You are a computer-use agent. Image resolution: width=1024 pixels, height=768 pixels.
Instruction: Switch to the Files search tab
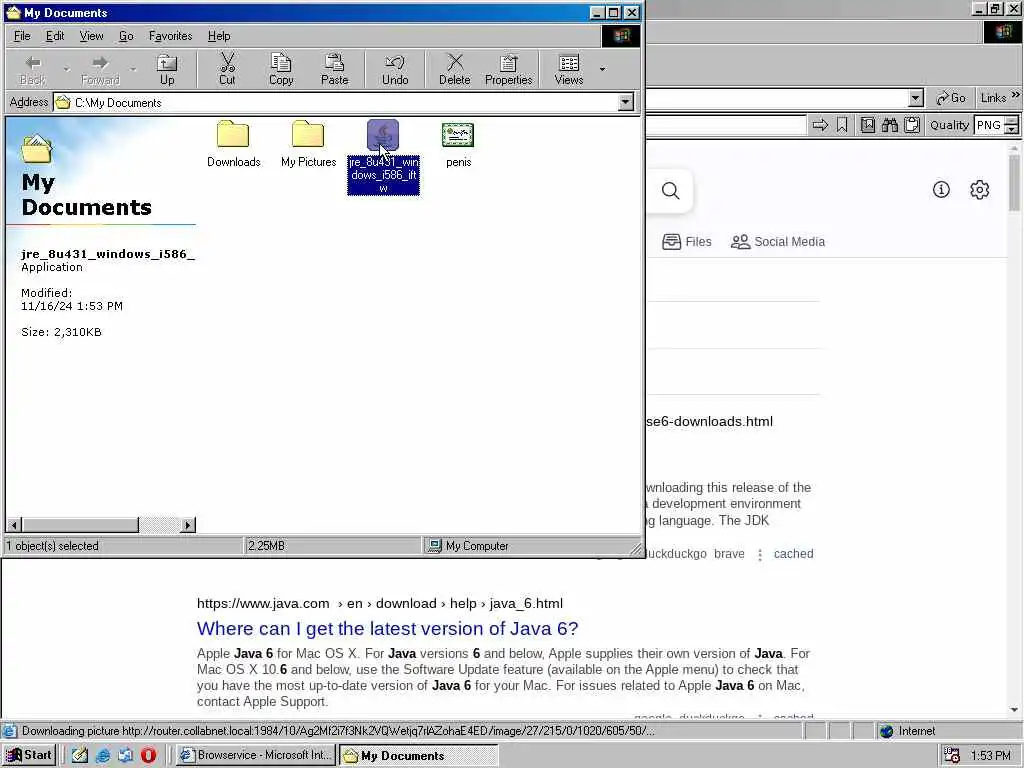[686, 242]
